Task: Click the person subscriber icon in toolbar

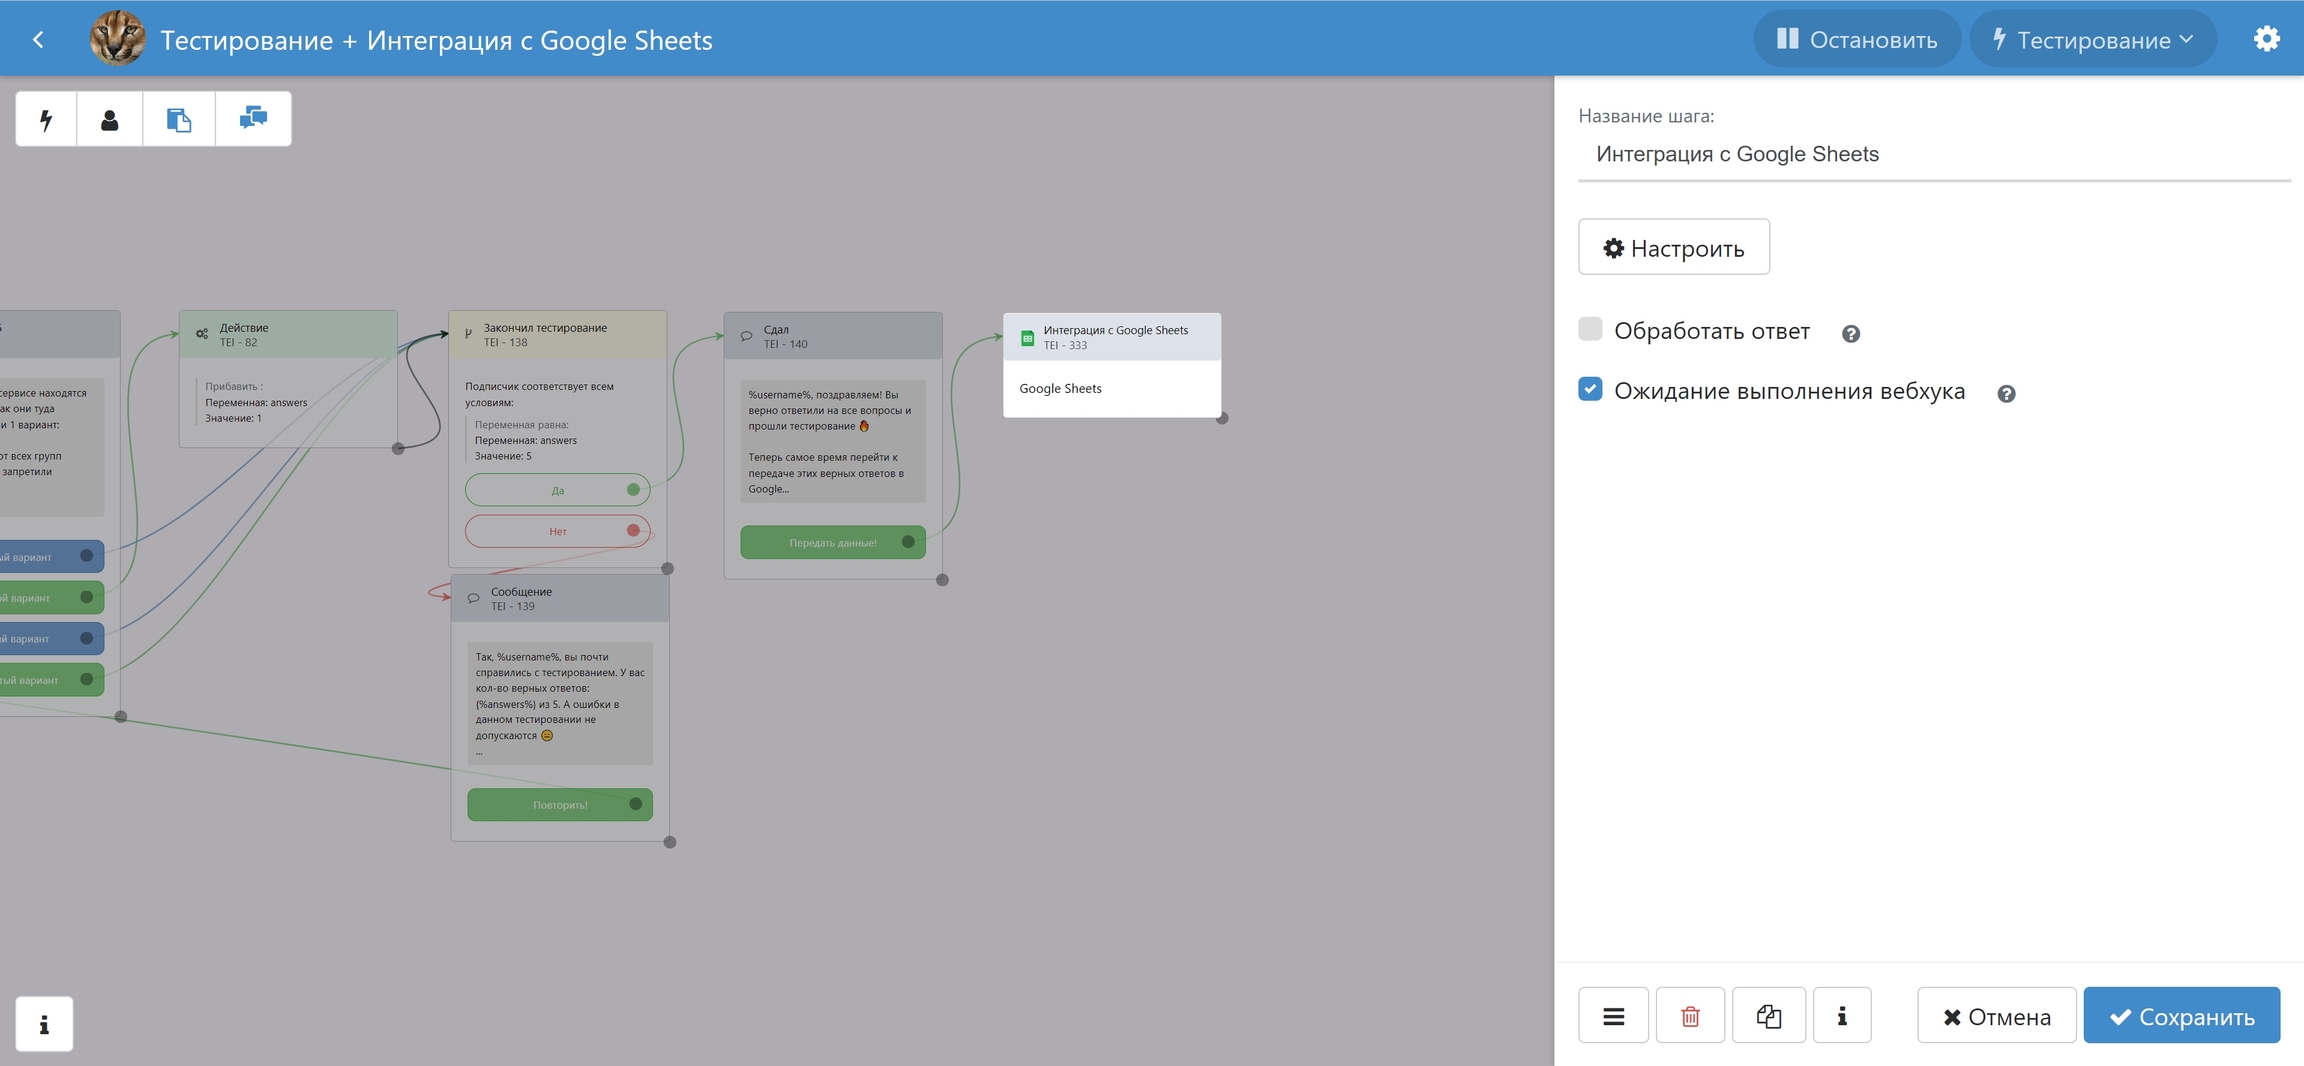Action: pyautogui.click(x=110, y=120)
